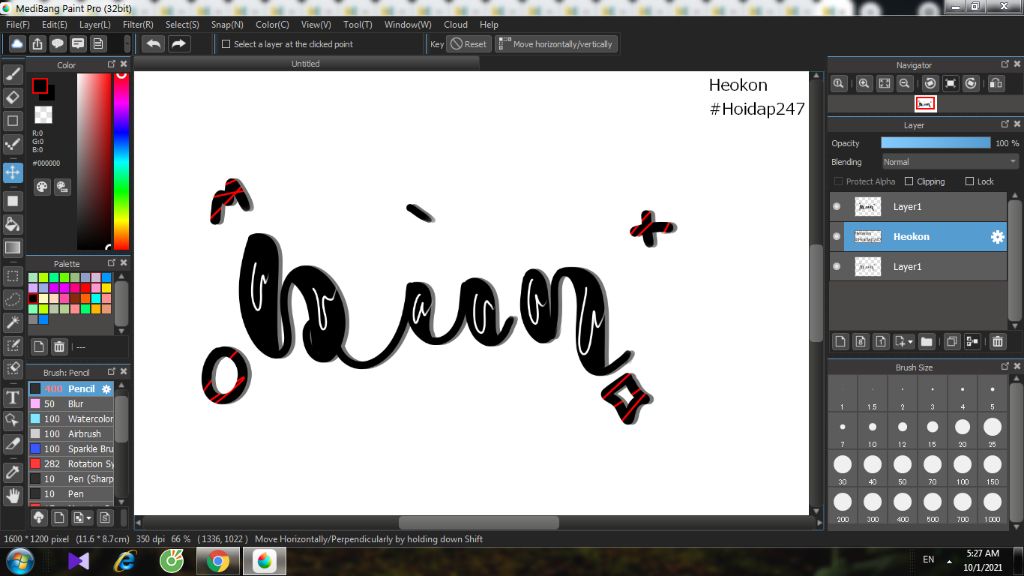Click the Navigator preview thumbnail
The image size is (1024, 576).
click(925, 104)
